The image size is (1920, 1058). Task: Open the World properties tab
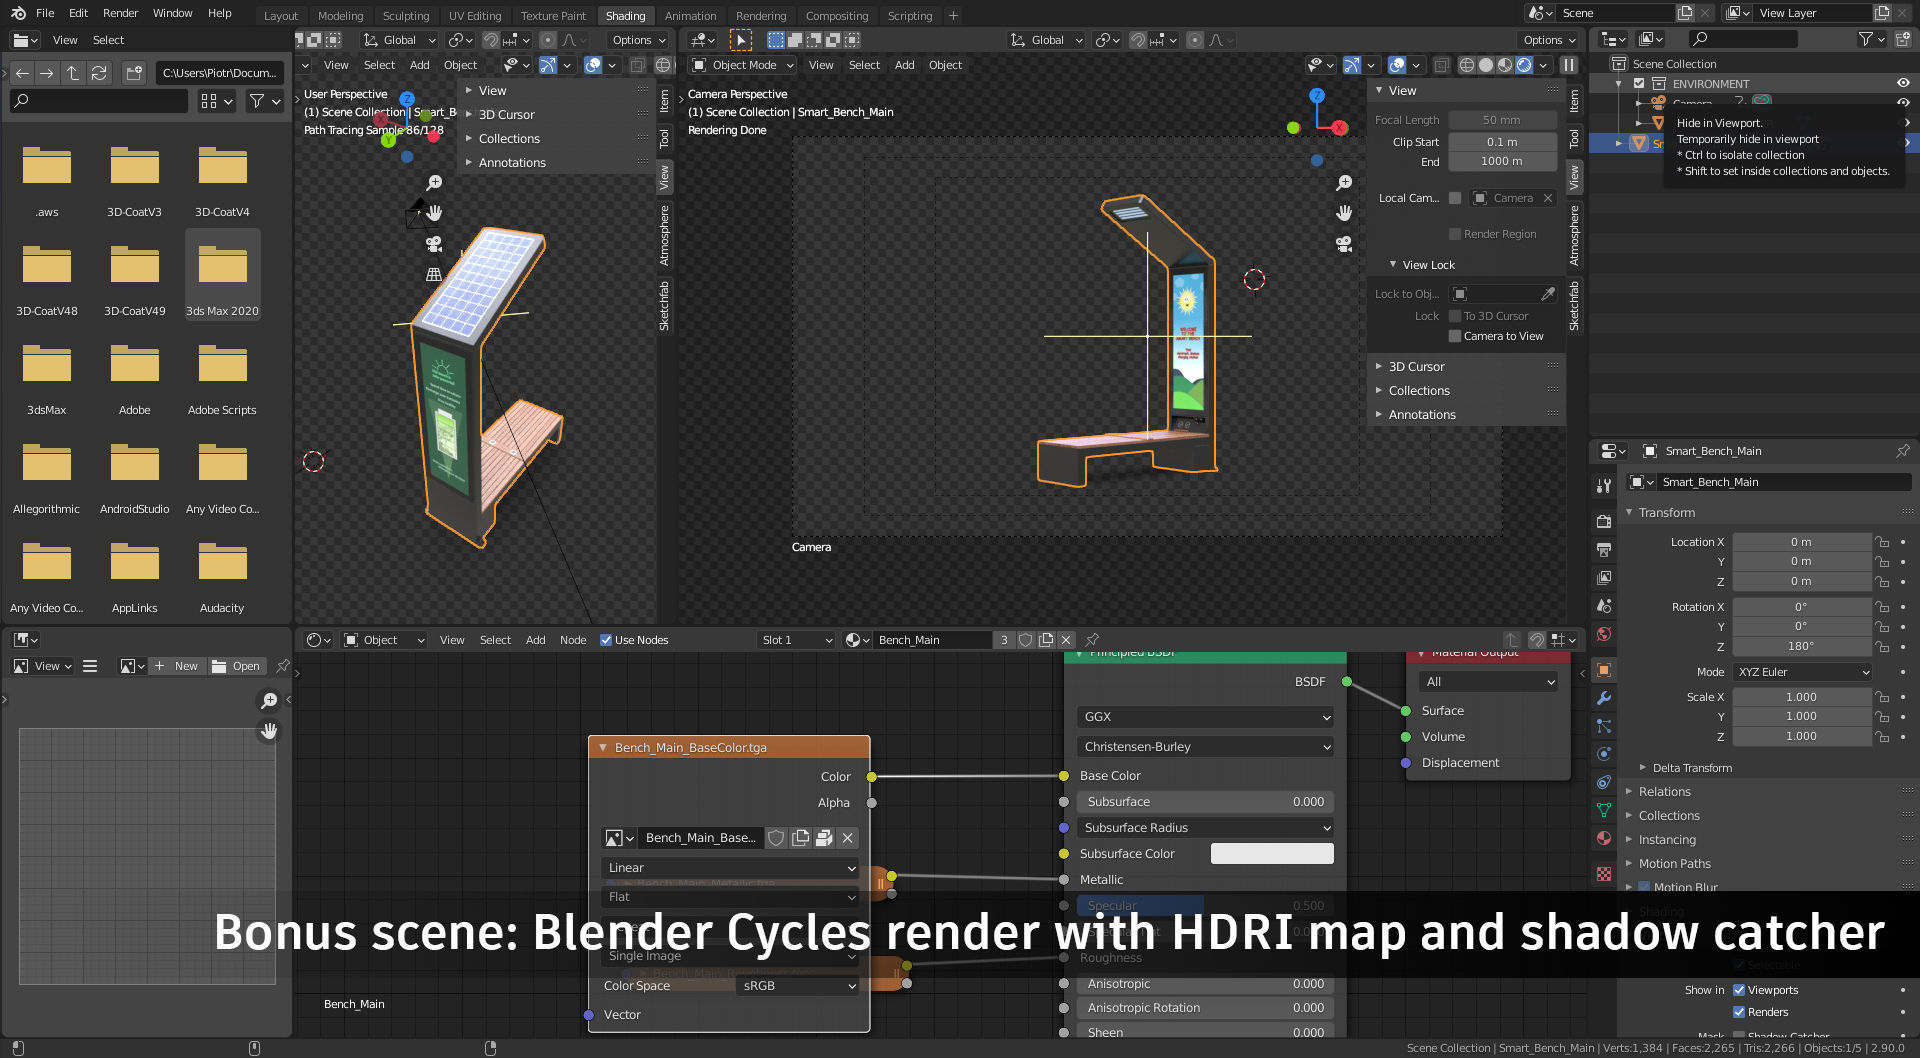coord(1604,634)
